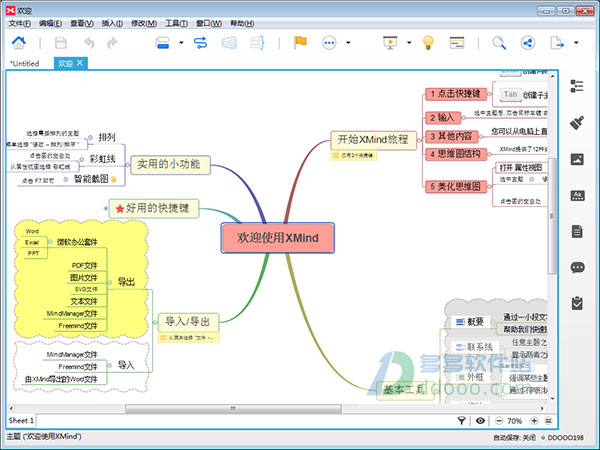Open the 查看(V) menu
600x450 pixels.
tap(82, 24)
